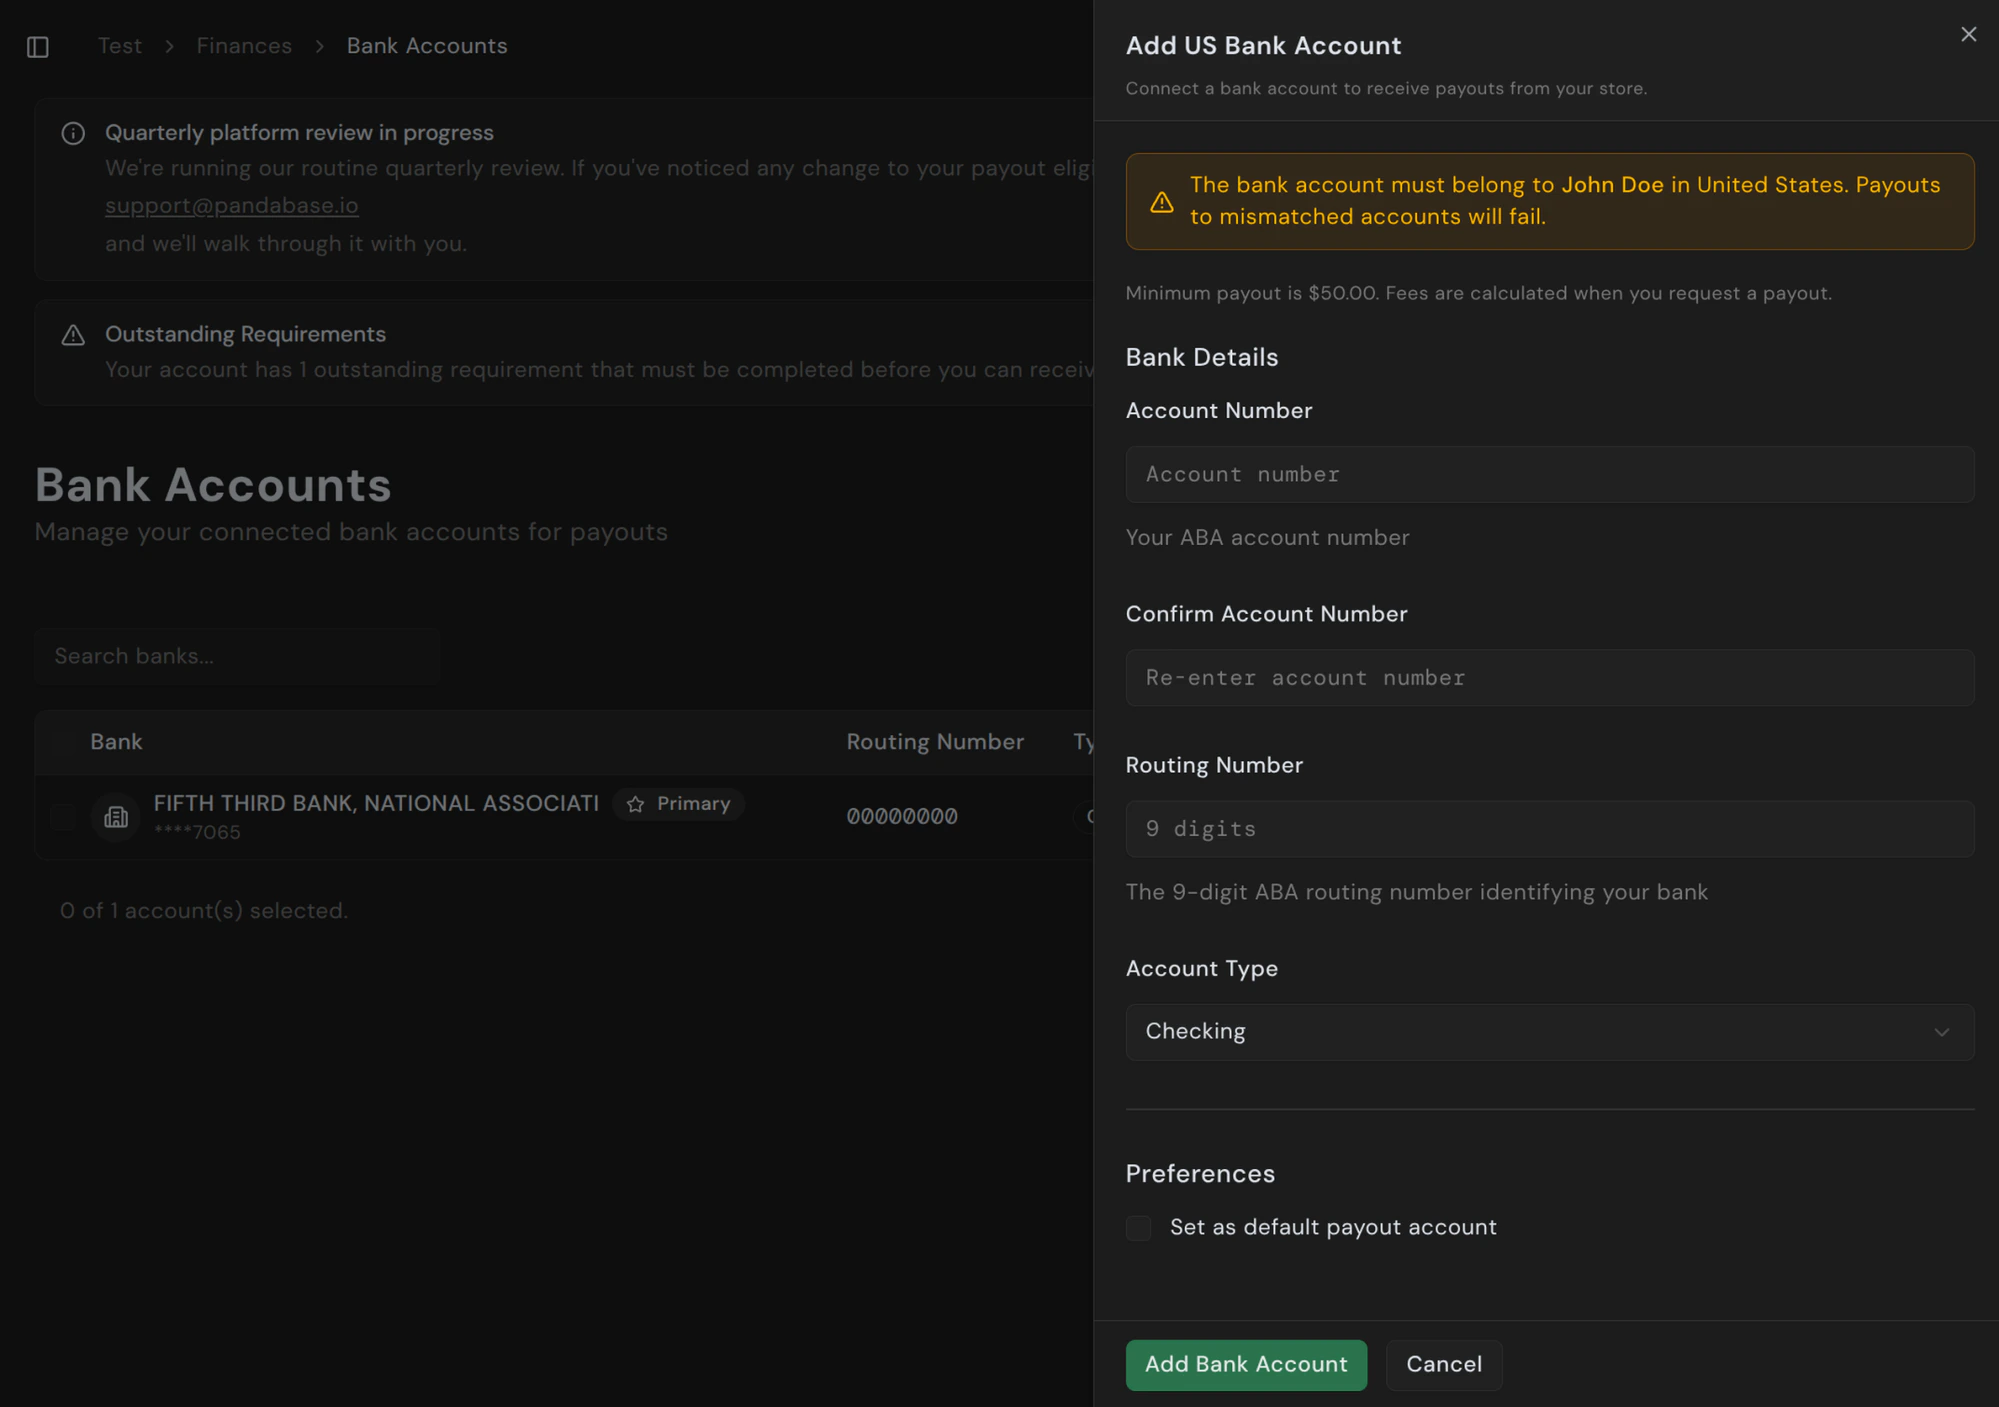Image resolution: width=1999 pixels, height=1407 pixels.
Task: Open Finances in the breadcrumb
Action: pyautogui.click(x=244, y=46)
